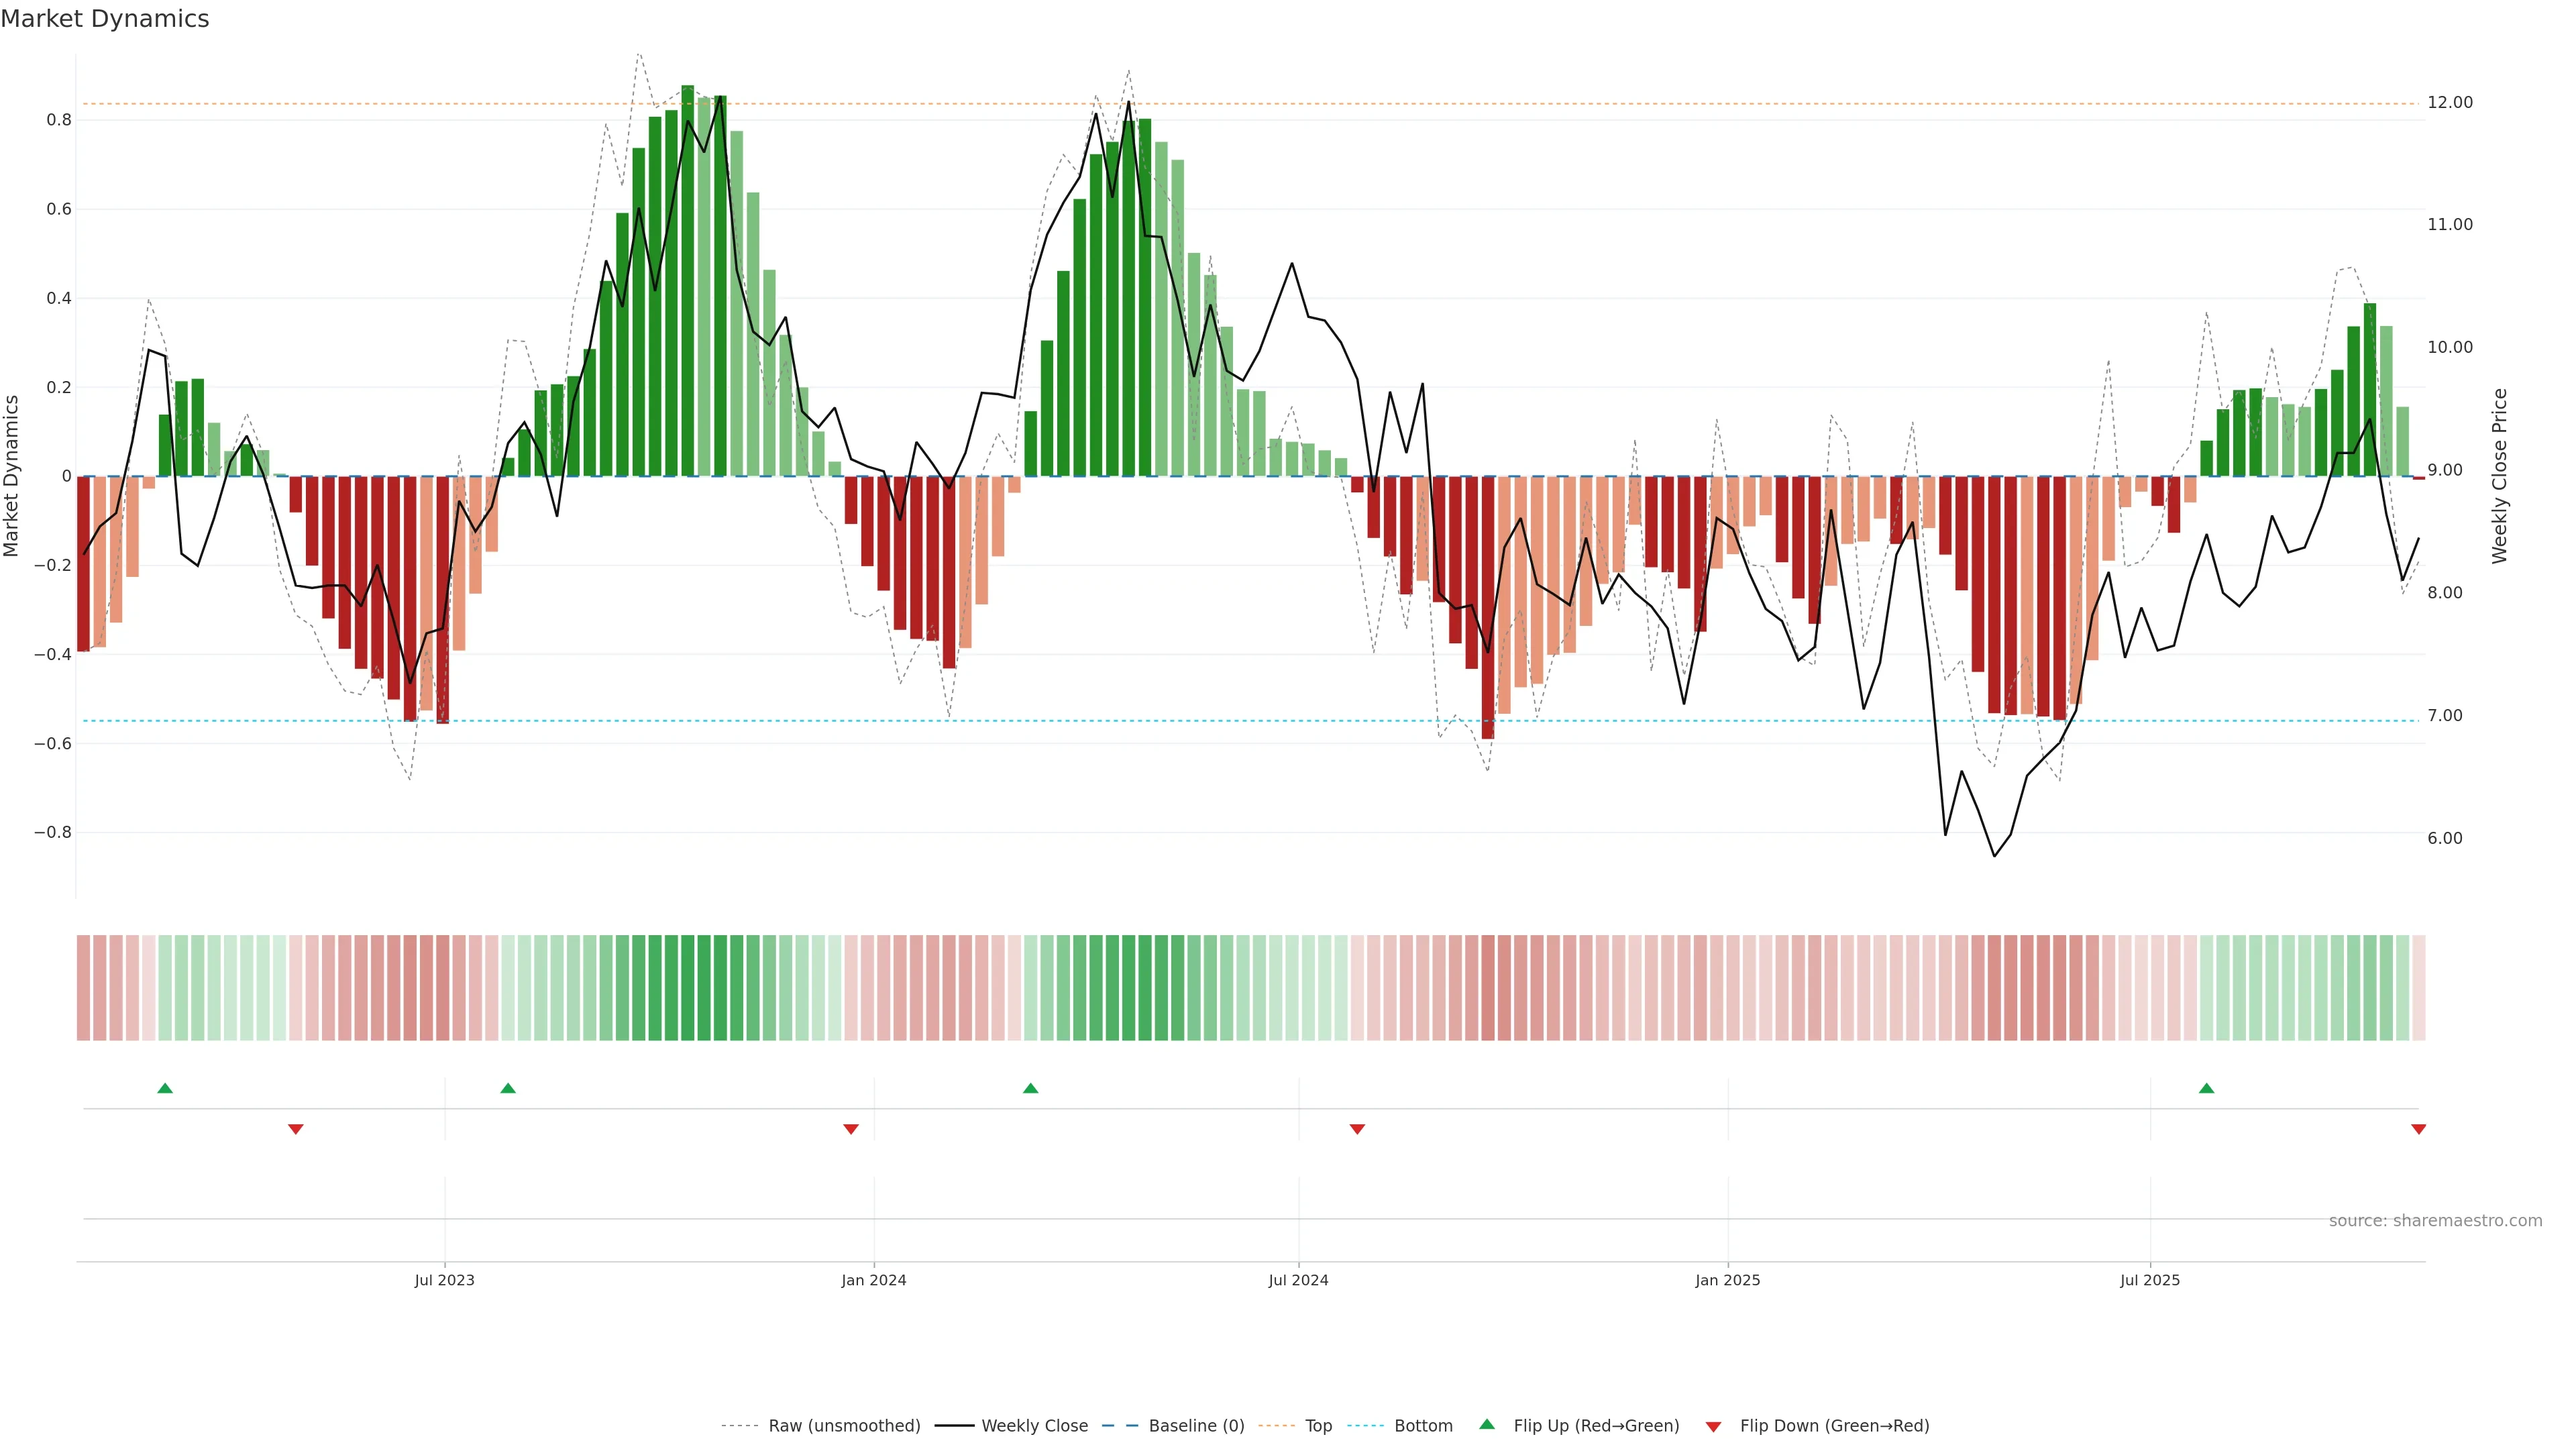Toggle the Bottom legend entry
2576x1449 pixels.
tap(1423, 1426)
